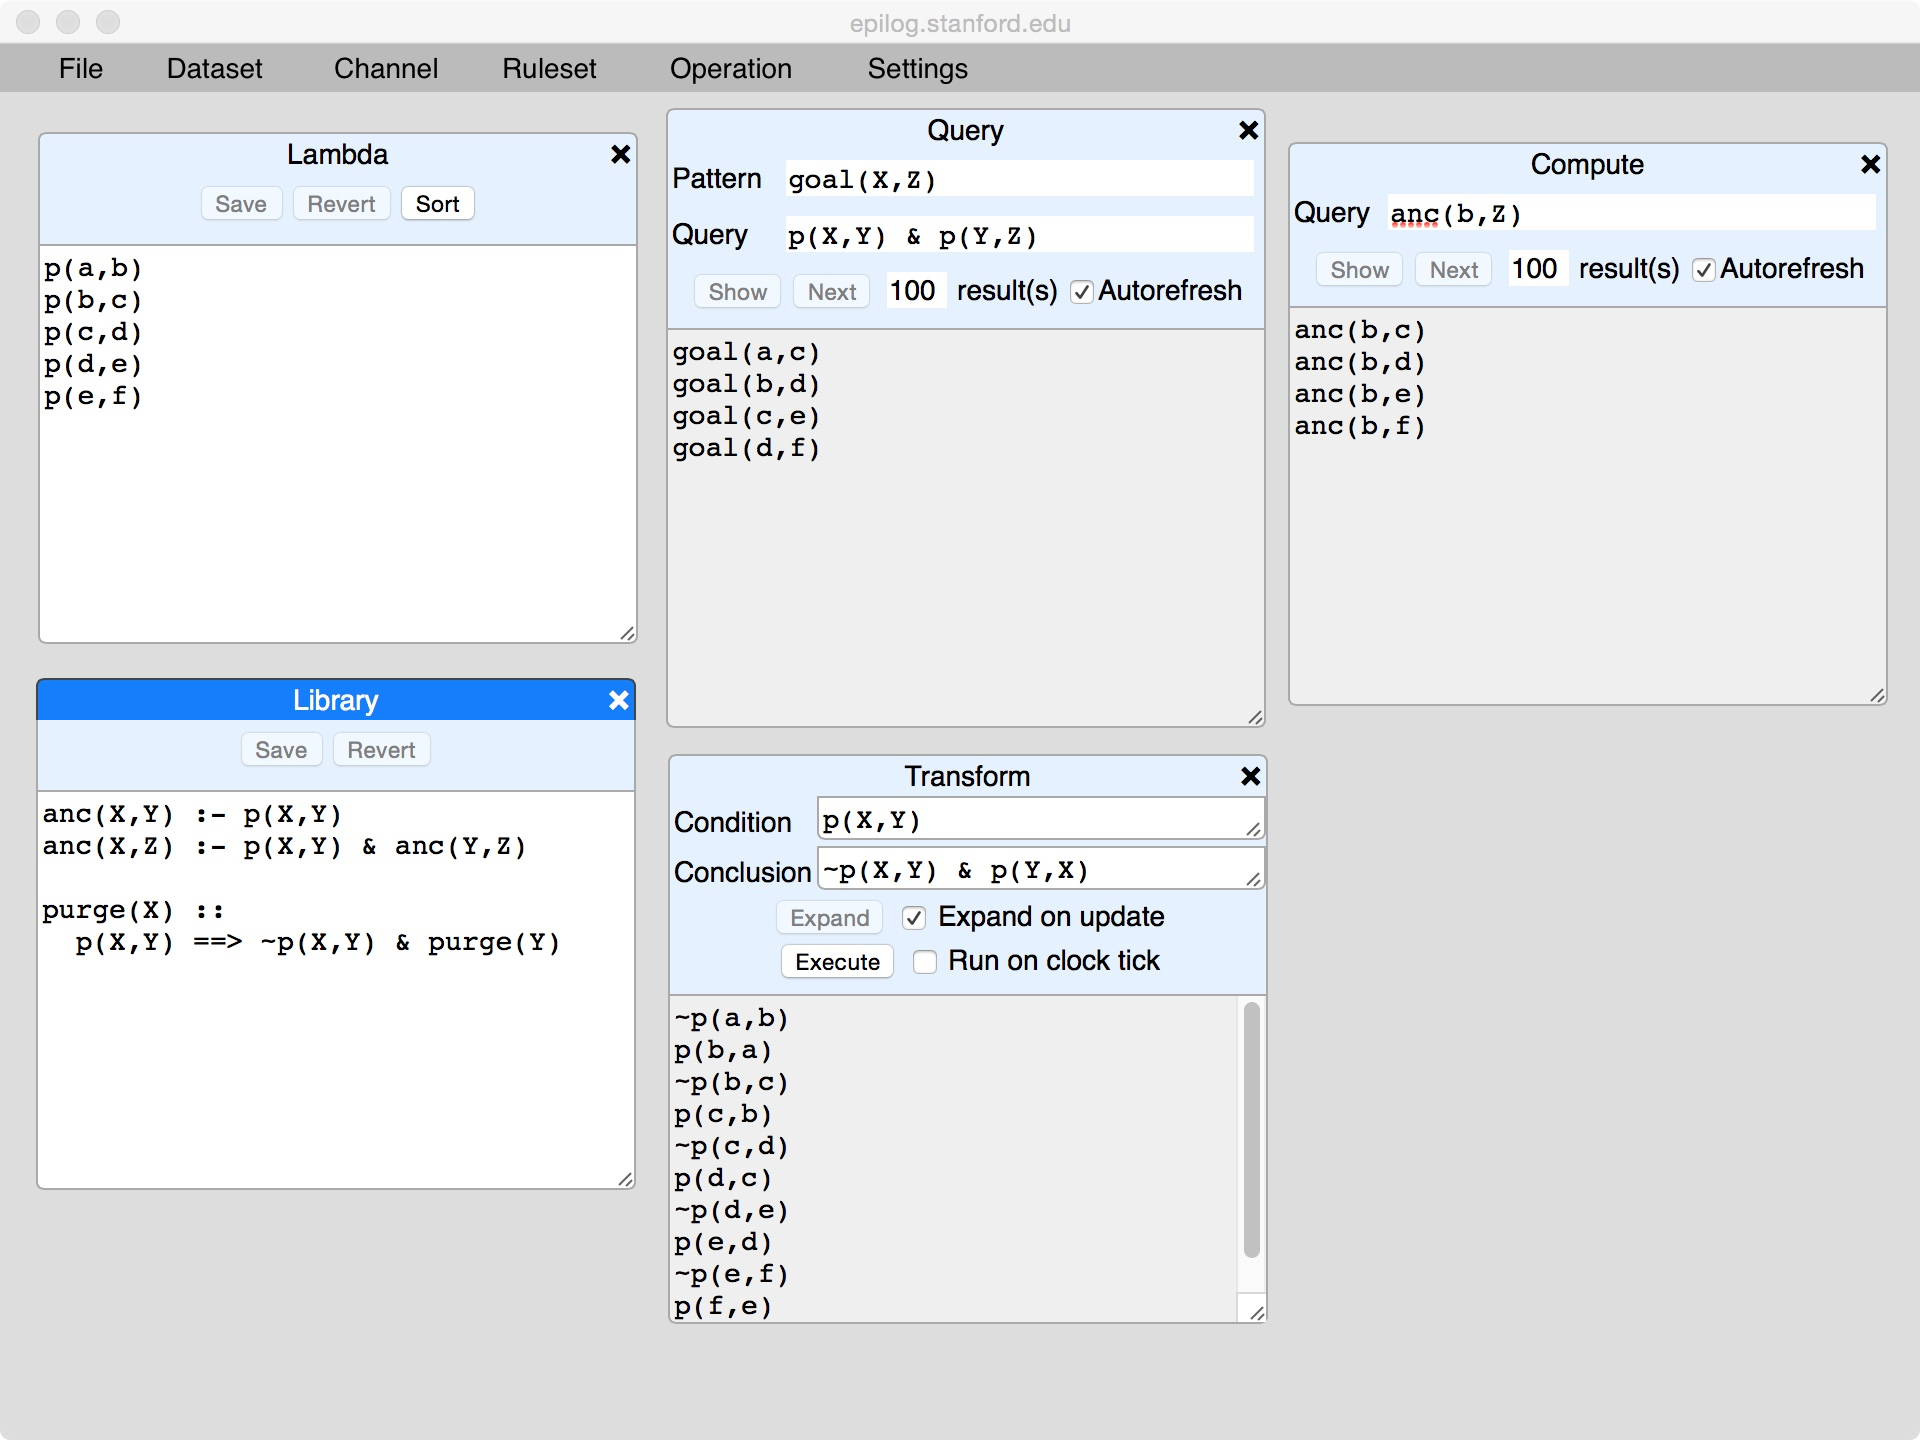Click the Compute results resize handle
This screenshot has width=1920, height=1440.
[x=1877, y=695]
